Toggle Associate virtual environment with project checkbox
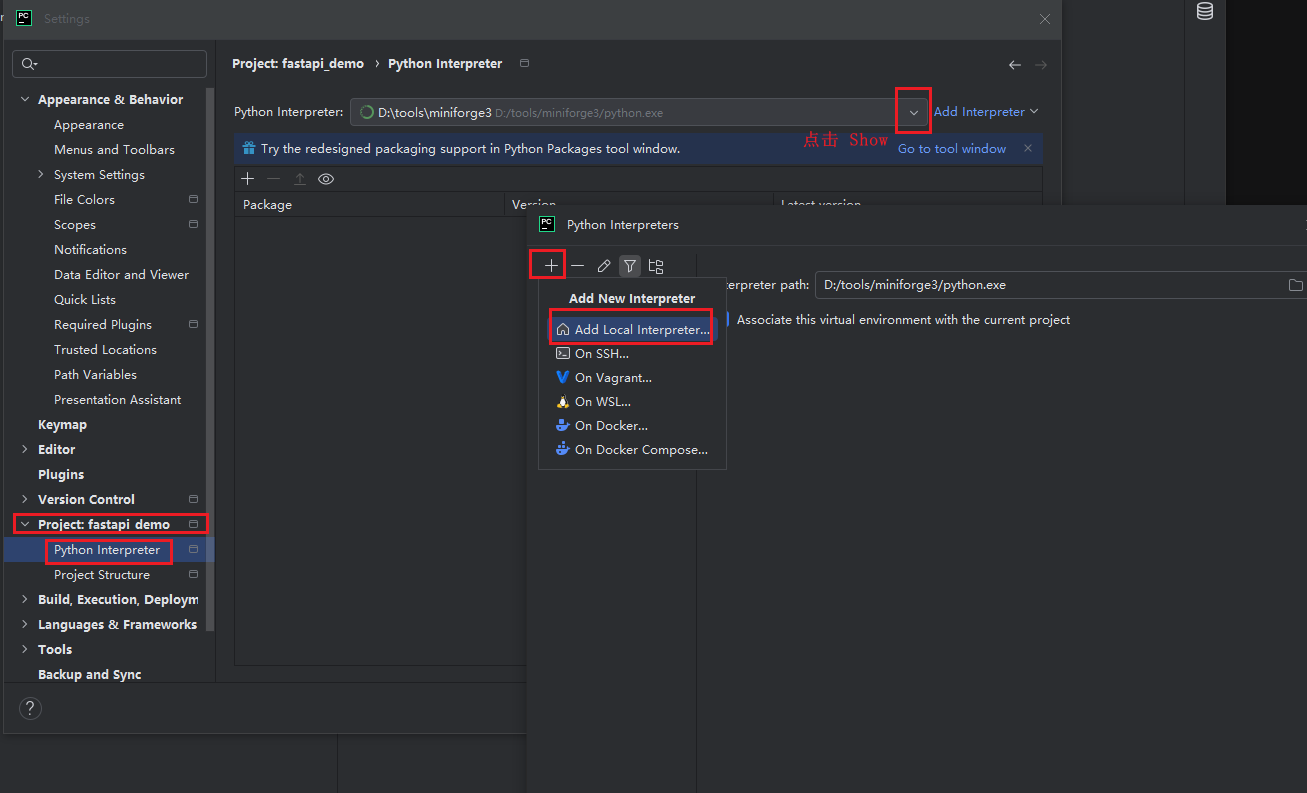Viewport: 1307px width, 793px height. coord(728,320)
